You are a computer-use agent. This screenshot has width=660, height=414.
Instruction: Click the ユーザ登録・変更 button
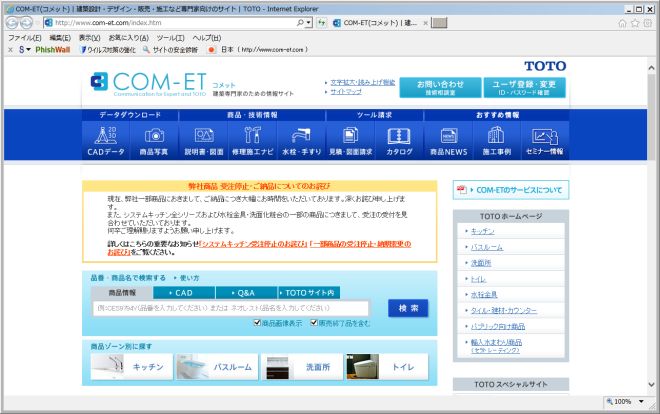tap(524, 88)
